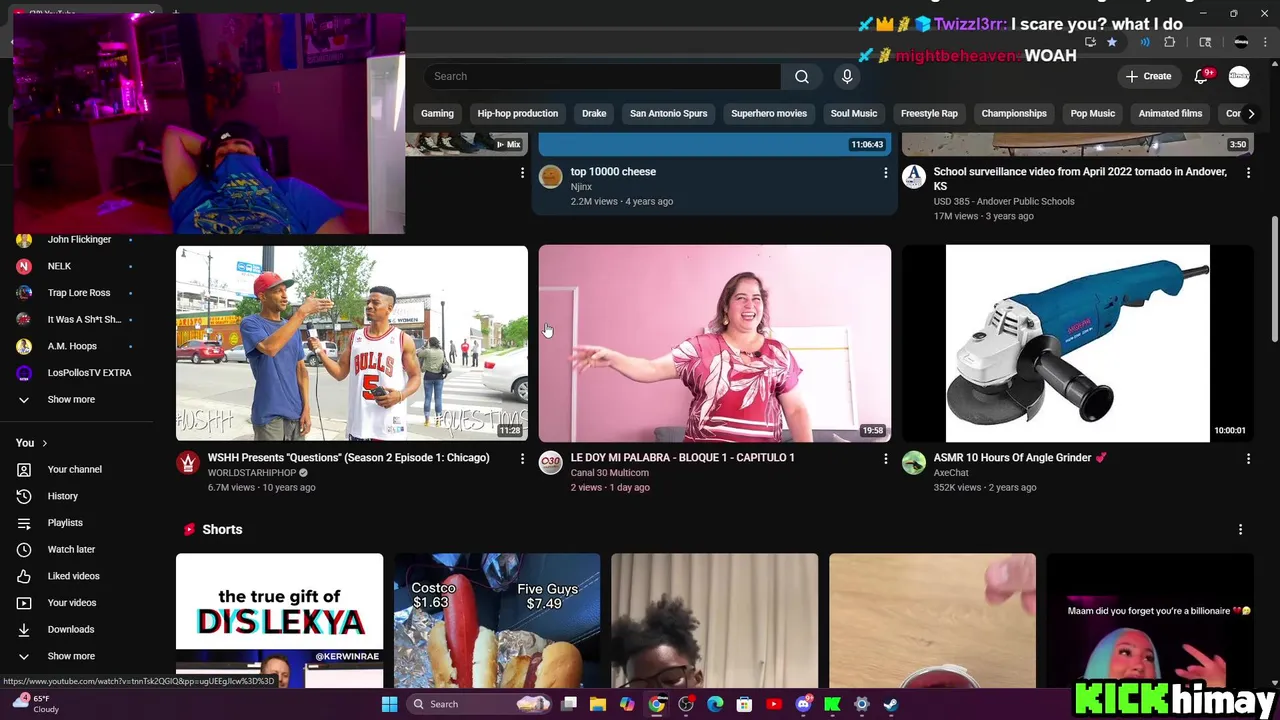
Task: Open the angle grinder ASMR thumbnail
Action: 1078,343
